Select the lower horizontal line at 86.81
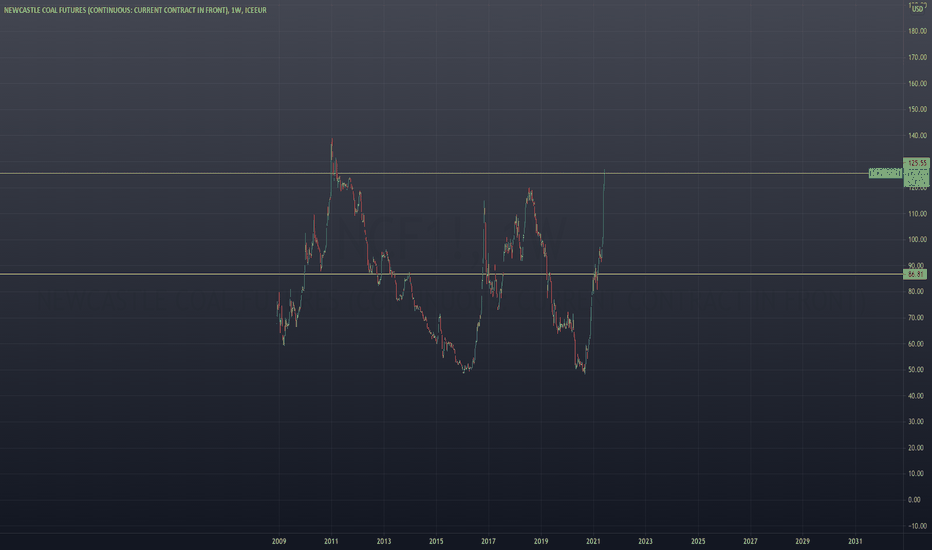 point(452,274)
